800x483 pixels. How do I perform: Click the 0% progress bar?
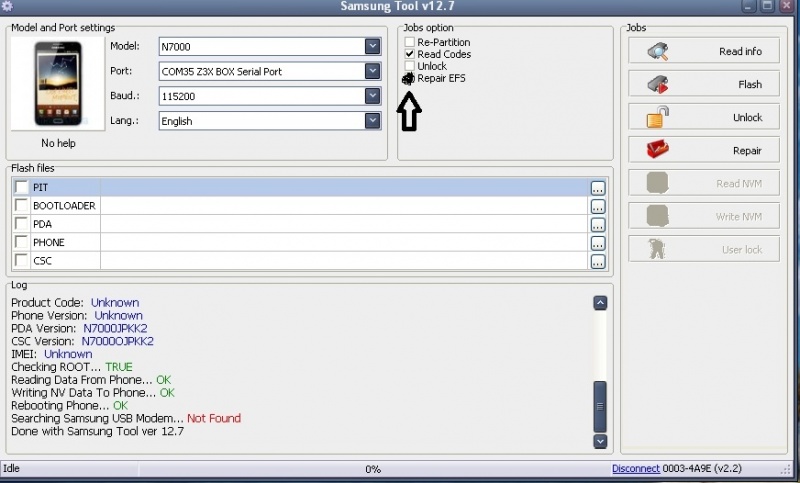(x=373, y=469)
